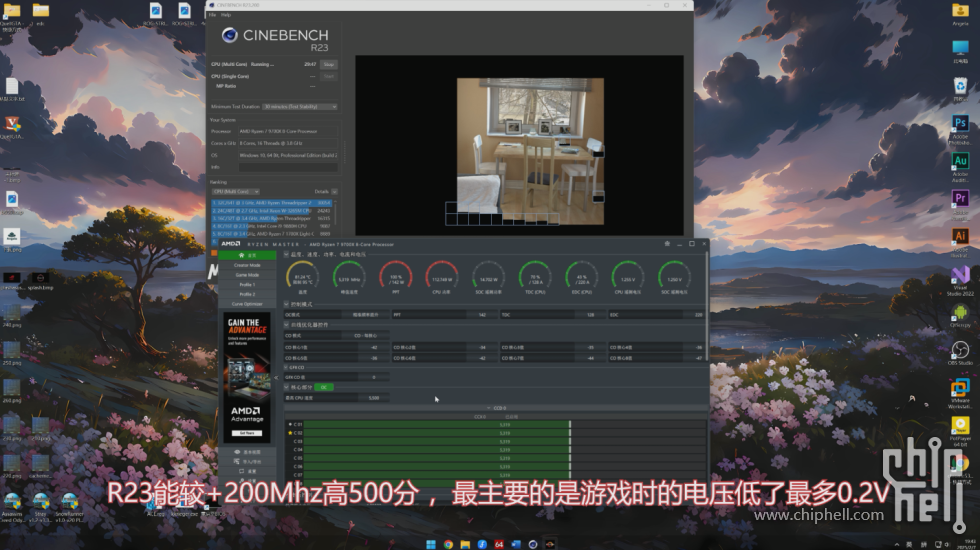
Task: Click the import/export icon in sidebar
Action: (x=237, y=462)
